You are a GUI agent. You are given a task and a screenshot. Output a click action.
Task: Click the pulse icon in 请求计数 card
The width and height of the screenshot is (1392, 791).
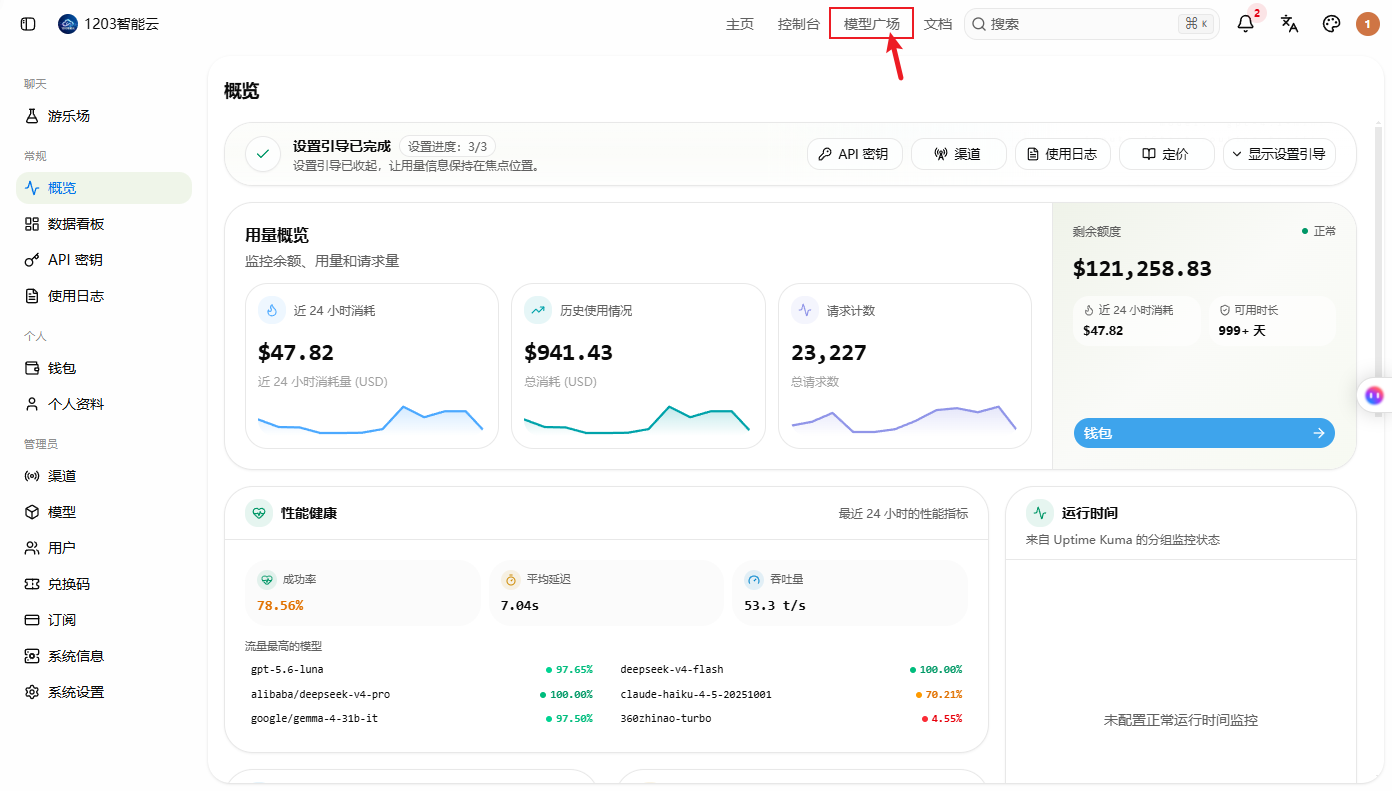(x=805, y=310)
